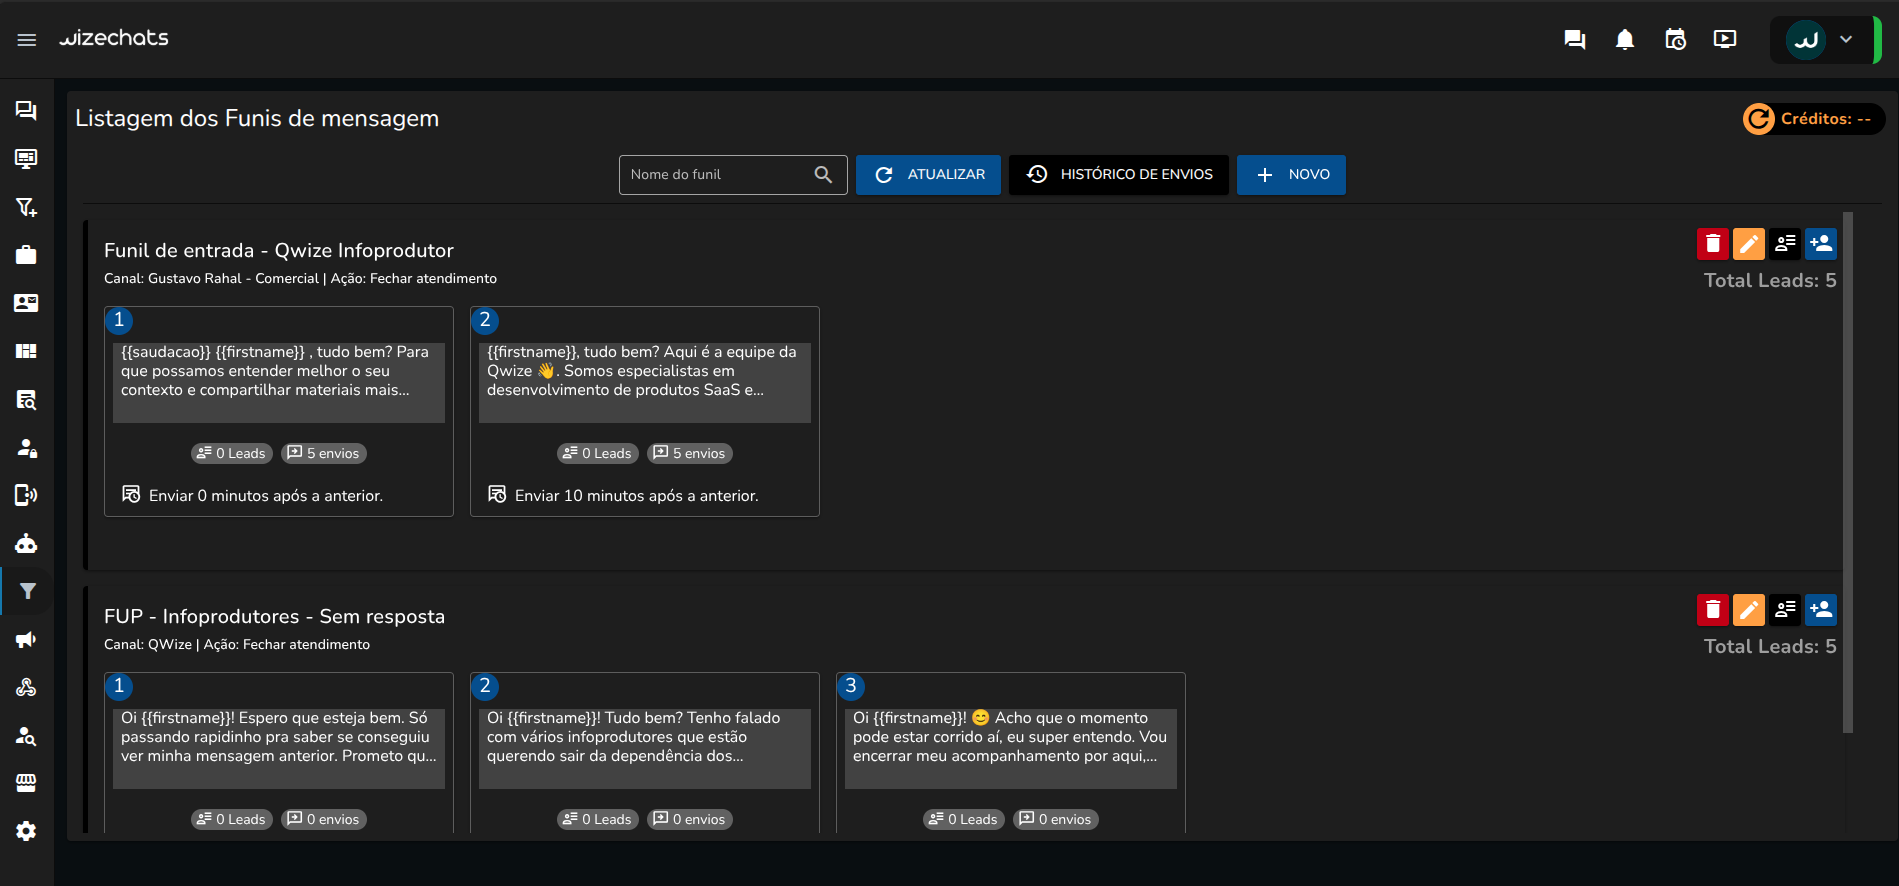The image size is (1899, 886).
Task: Open the contact card icon in sidebar
Action: pos(27,303)
